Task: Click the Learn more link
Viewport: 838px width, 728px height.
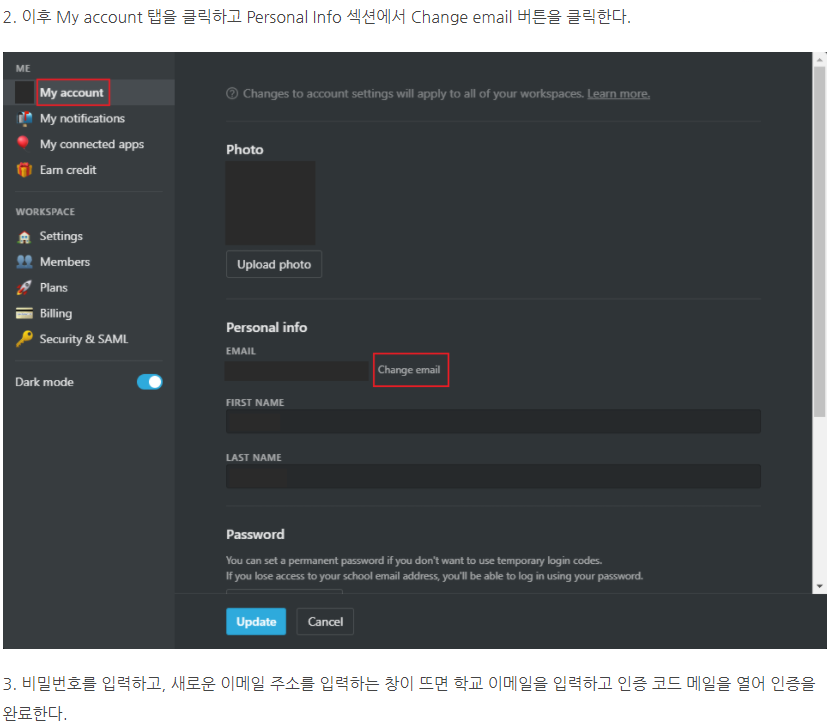Action: coord(618,94)
